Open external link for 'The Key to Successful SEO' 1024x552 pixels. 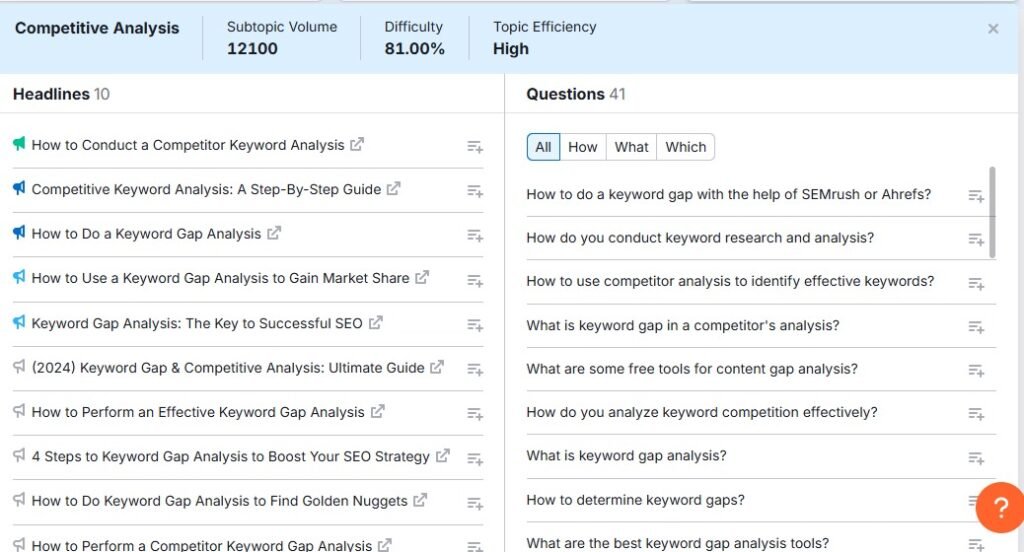[376, 322]
